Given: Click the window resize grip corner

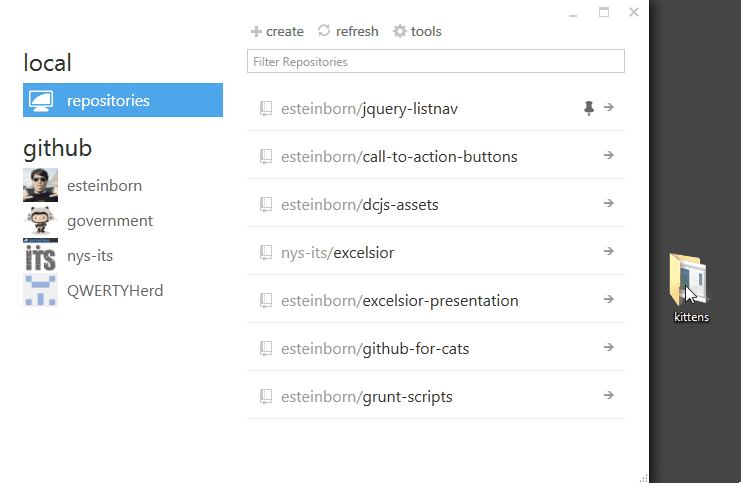Looking at the screenshot, I should 643,478.
